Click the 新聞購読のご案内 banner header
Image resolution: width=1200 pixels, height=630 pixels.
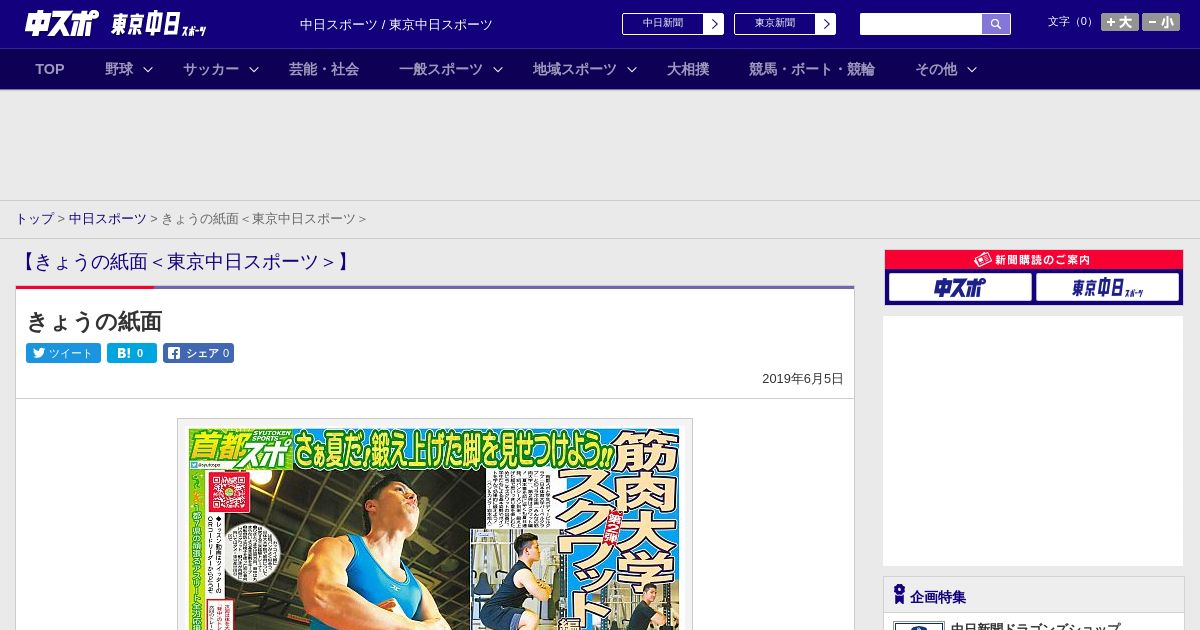point(1034,259)
